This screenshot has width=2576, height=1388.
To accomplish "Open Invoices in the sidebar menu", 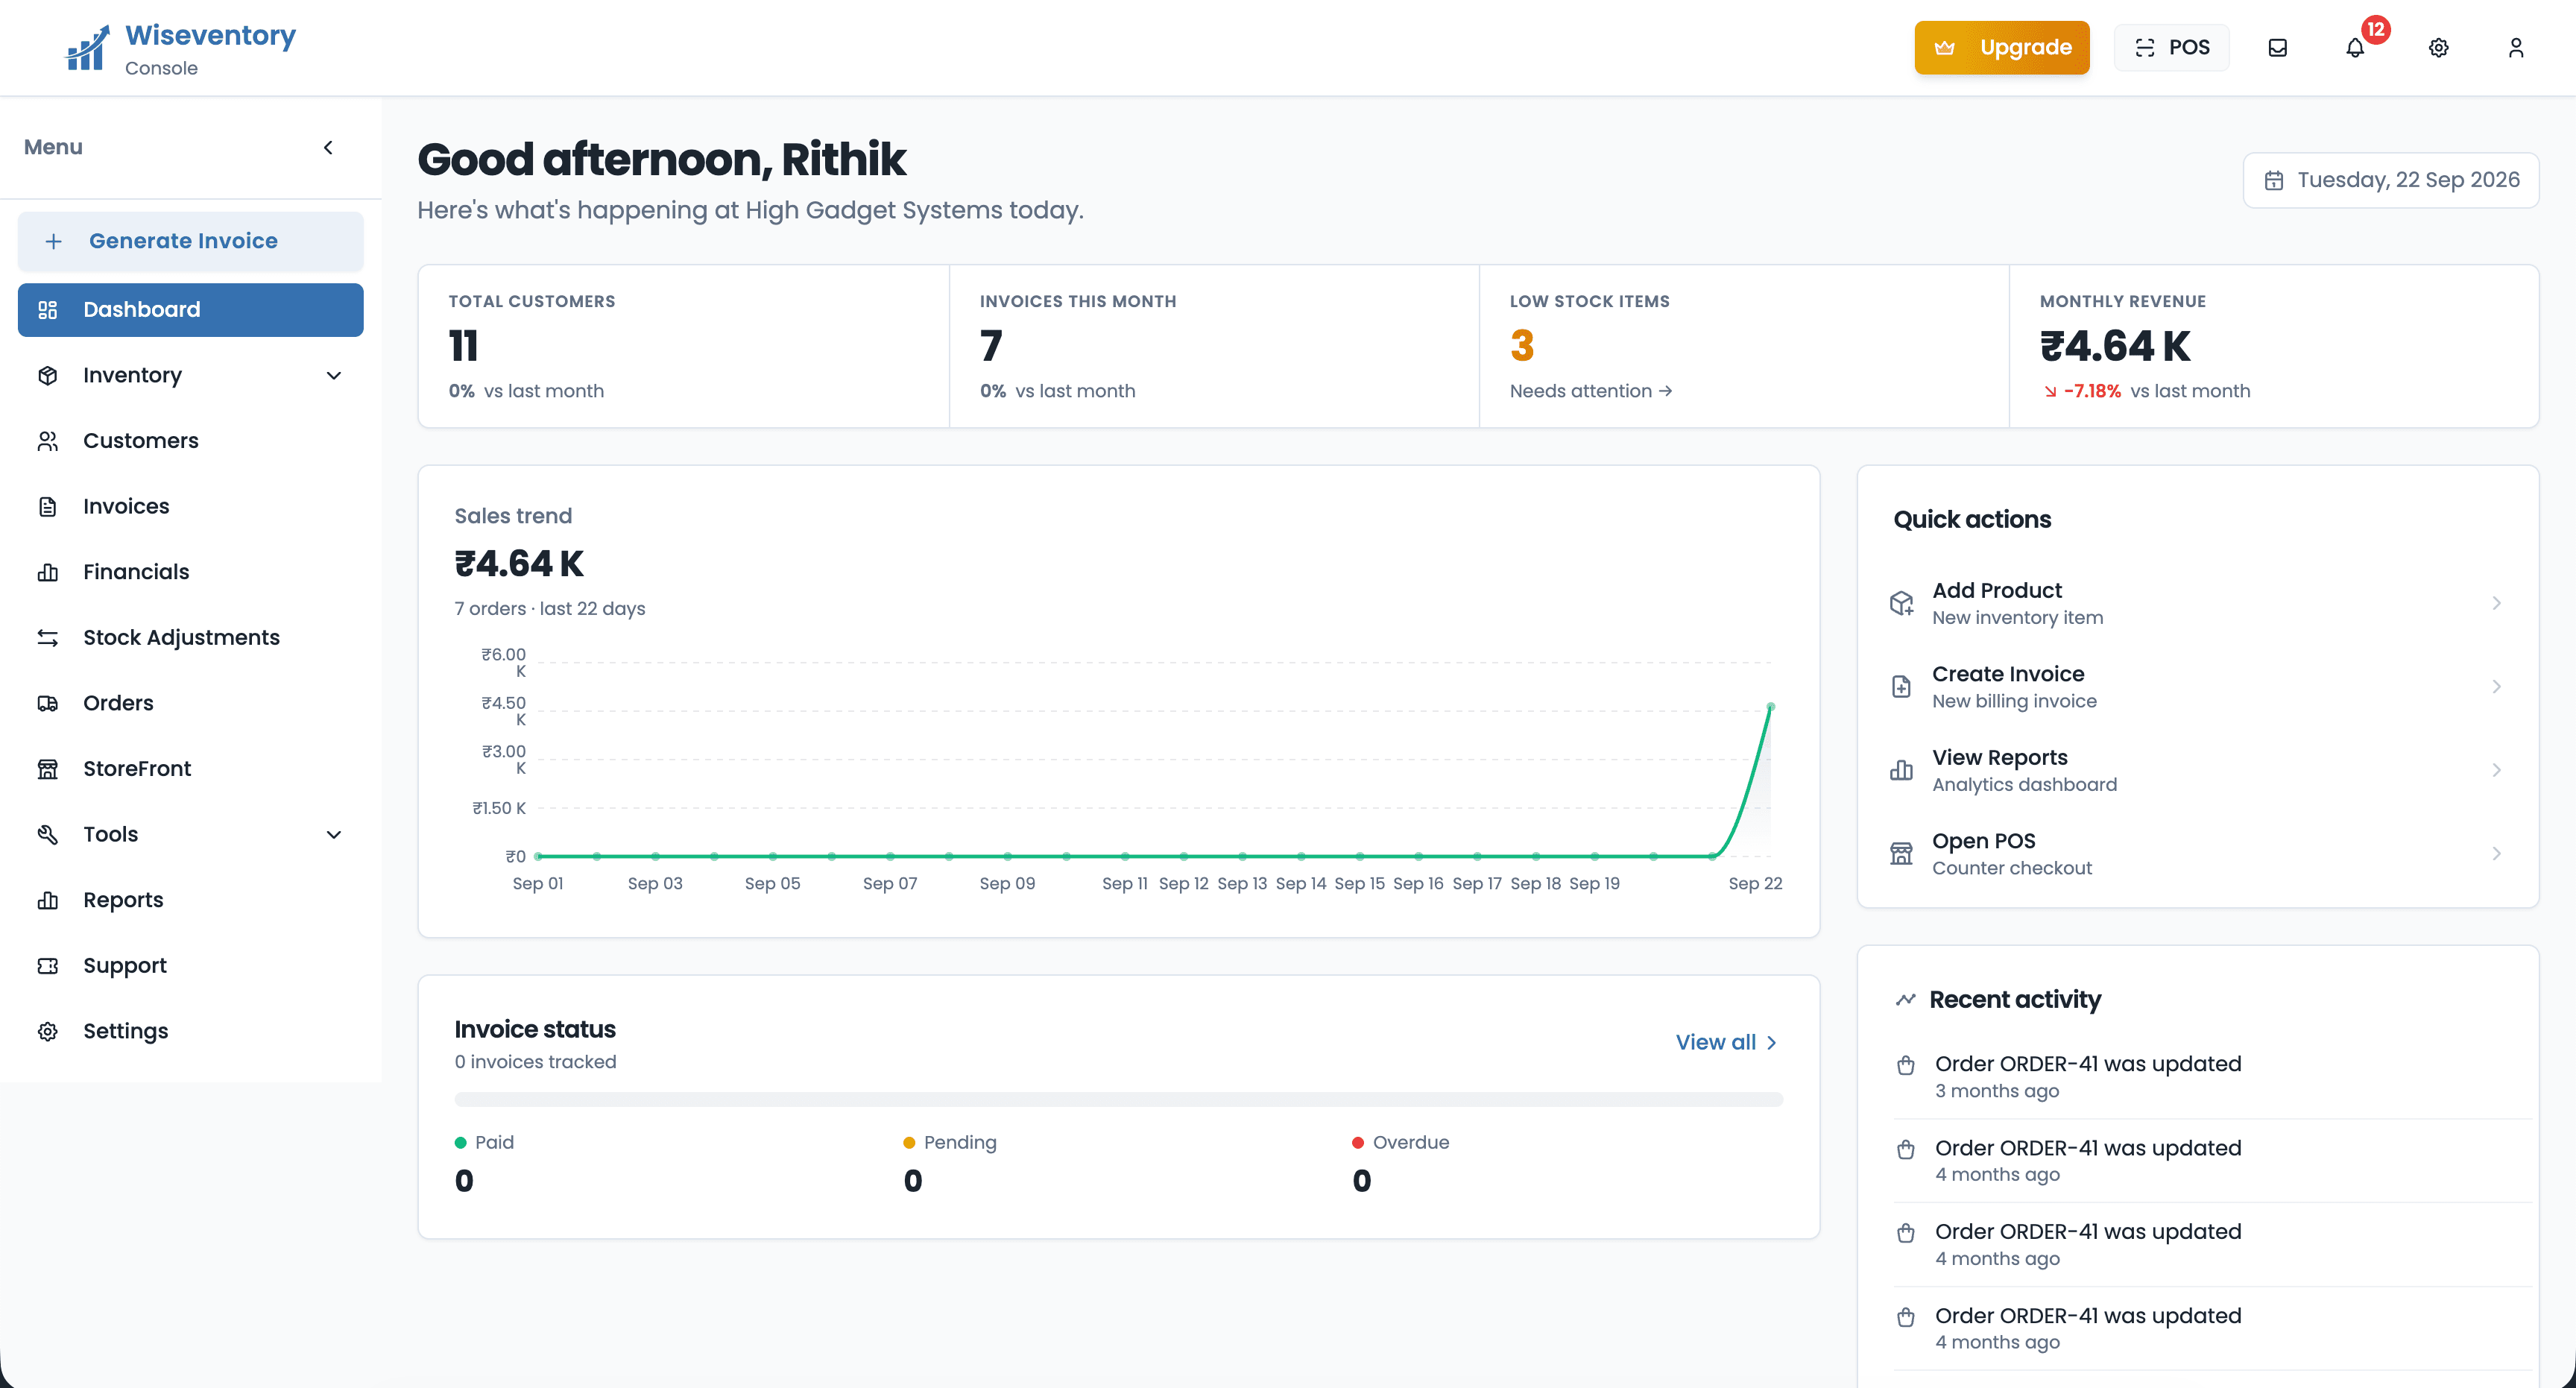I will 190,507.
